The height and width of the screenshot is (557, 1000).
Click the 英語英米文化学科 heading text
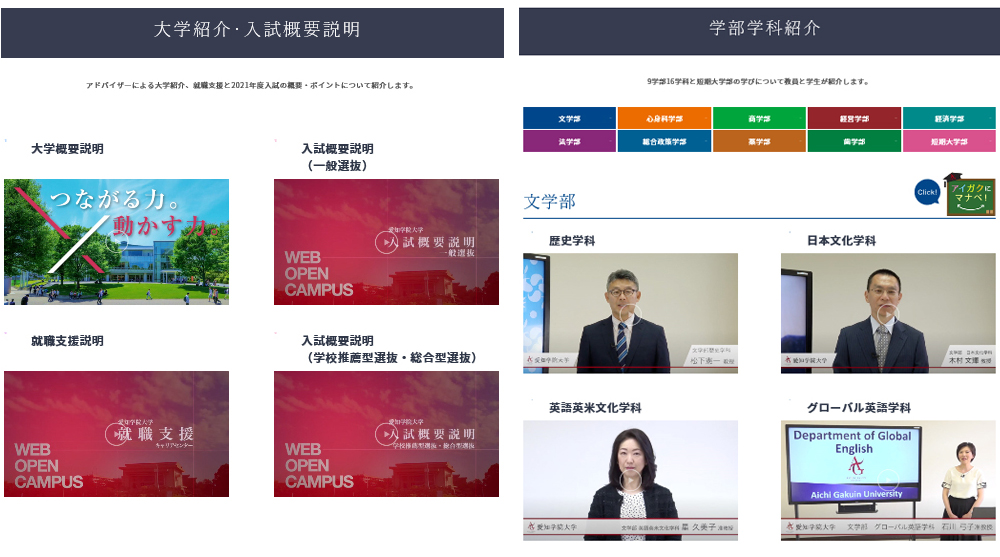595,408
